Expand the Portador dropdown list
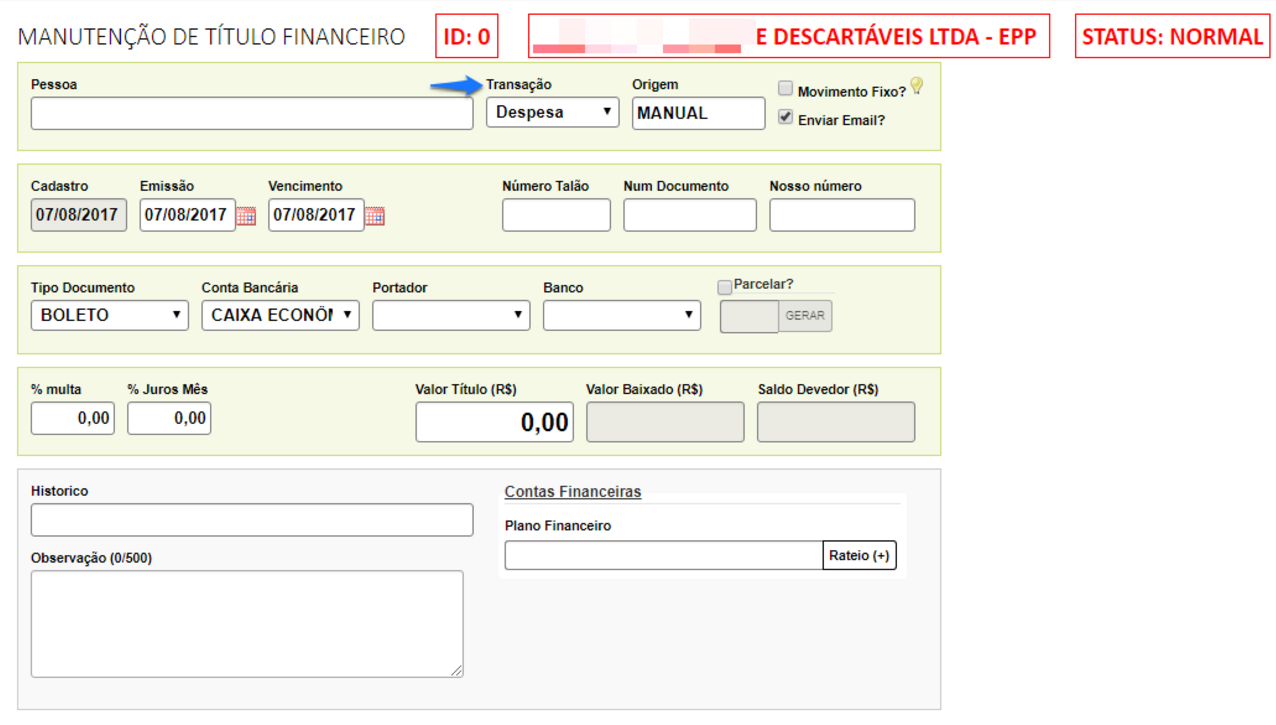 (451, 315)
